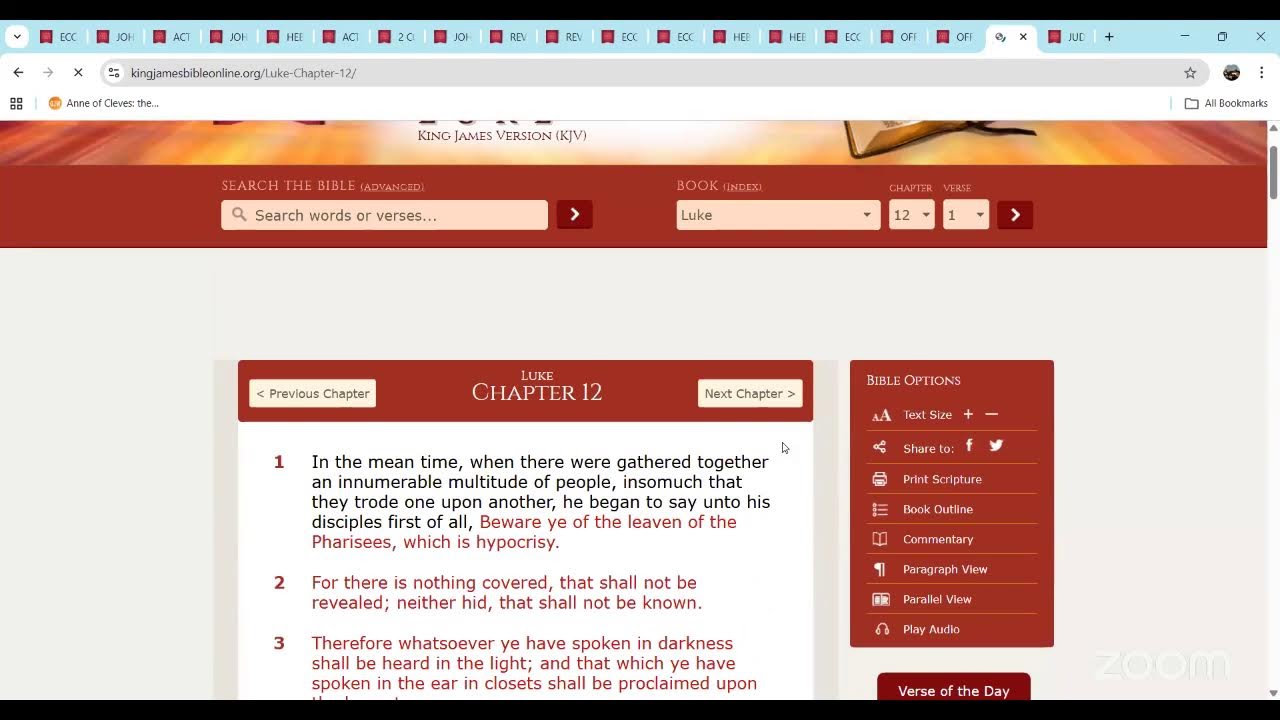Open the Anne of Cleves bookmark

tap(104, 103)
